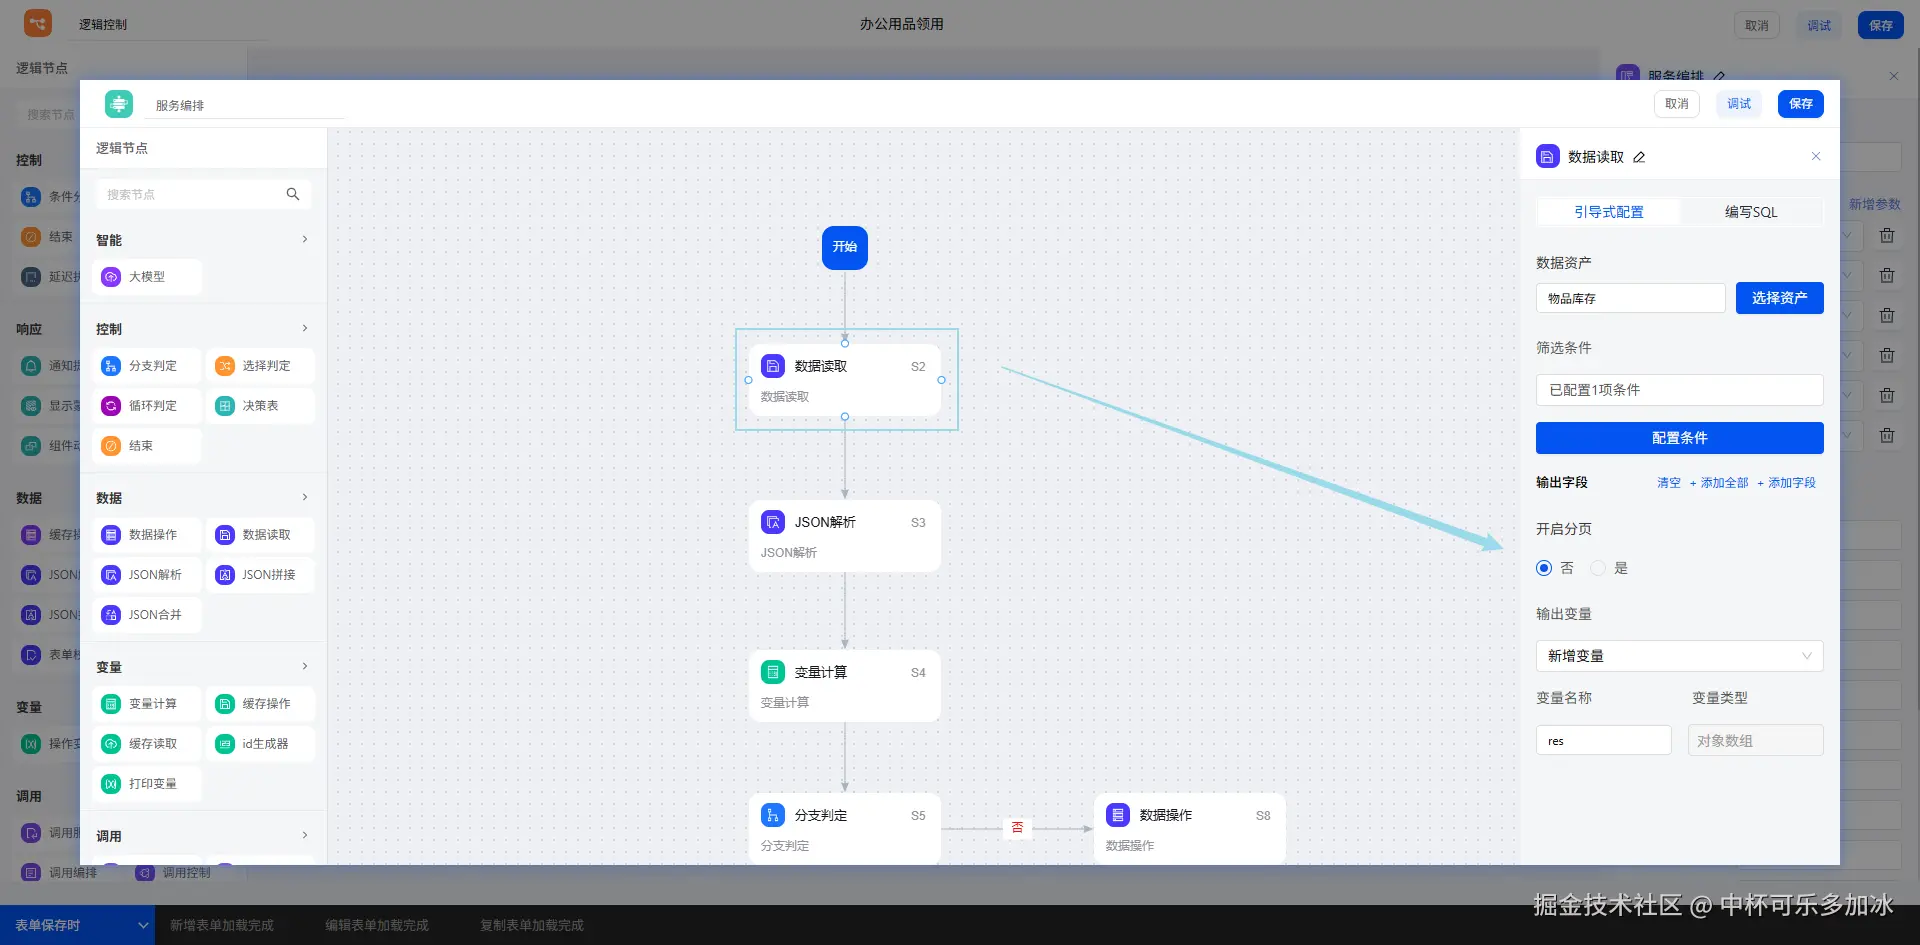Switch to the 引导式配置 tab

(1609, 212)
